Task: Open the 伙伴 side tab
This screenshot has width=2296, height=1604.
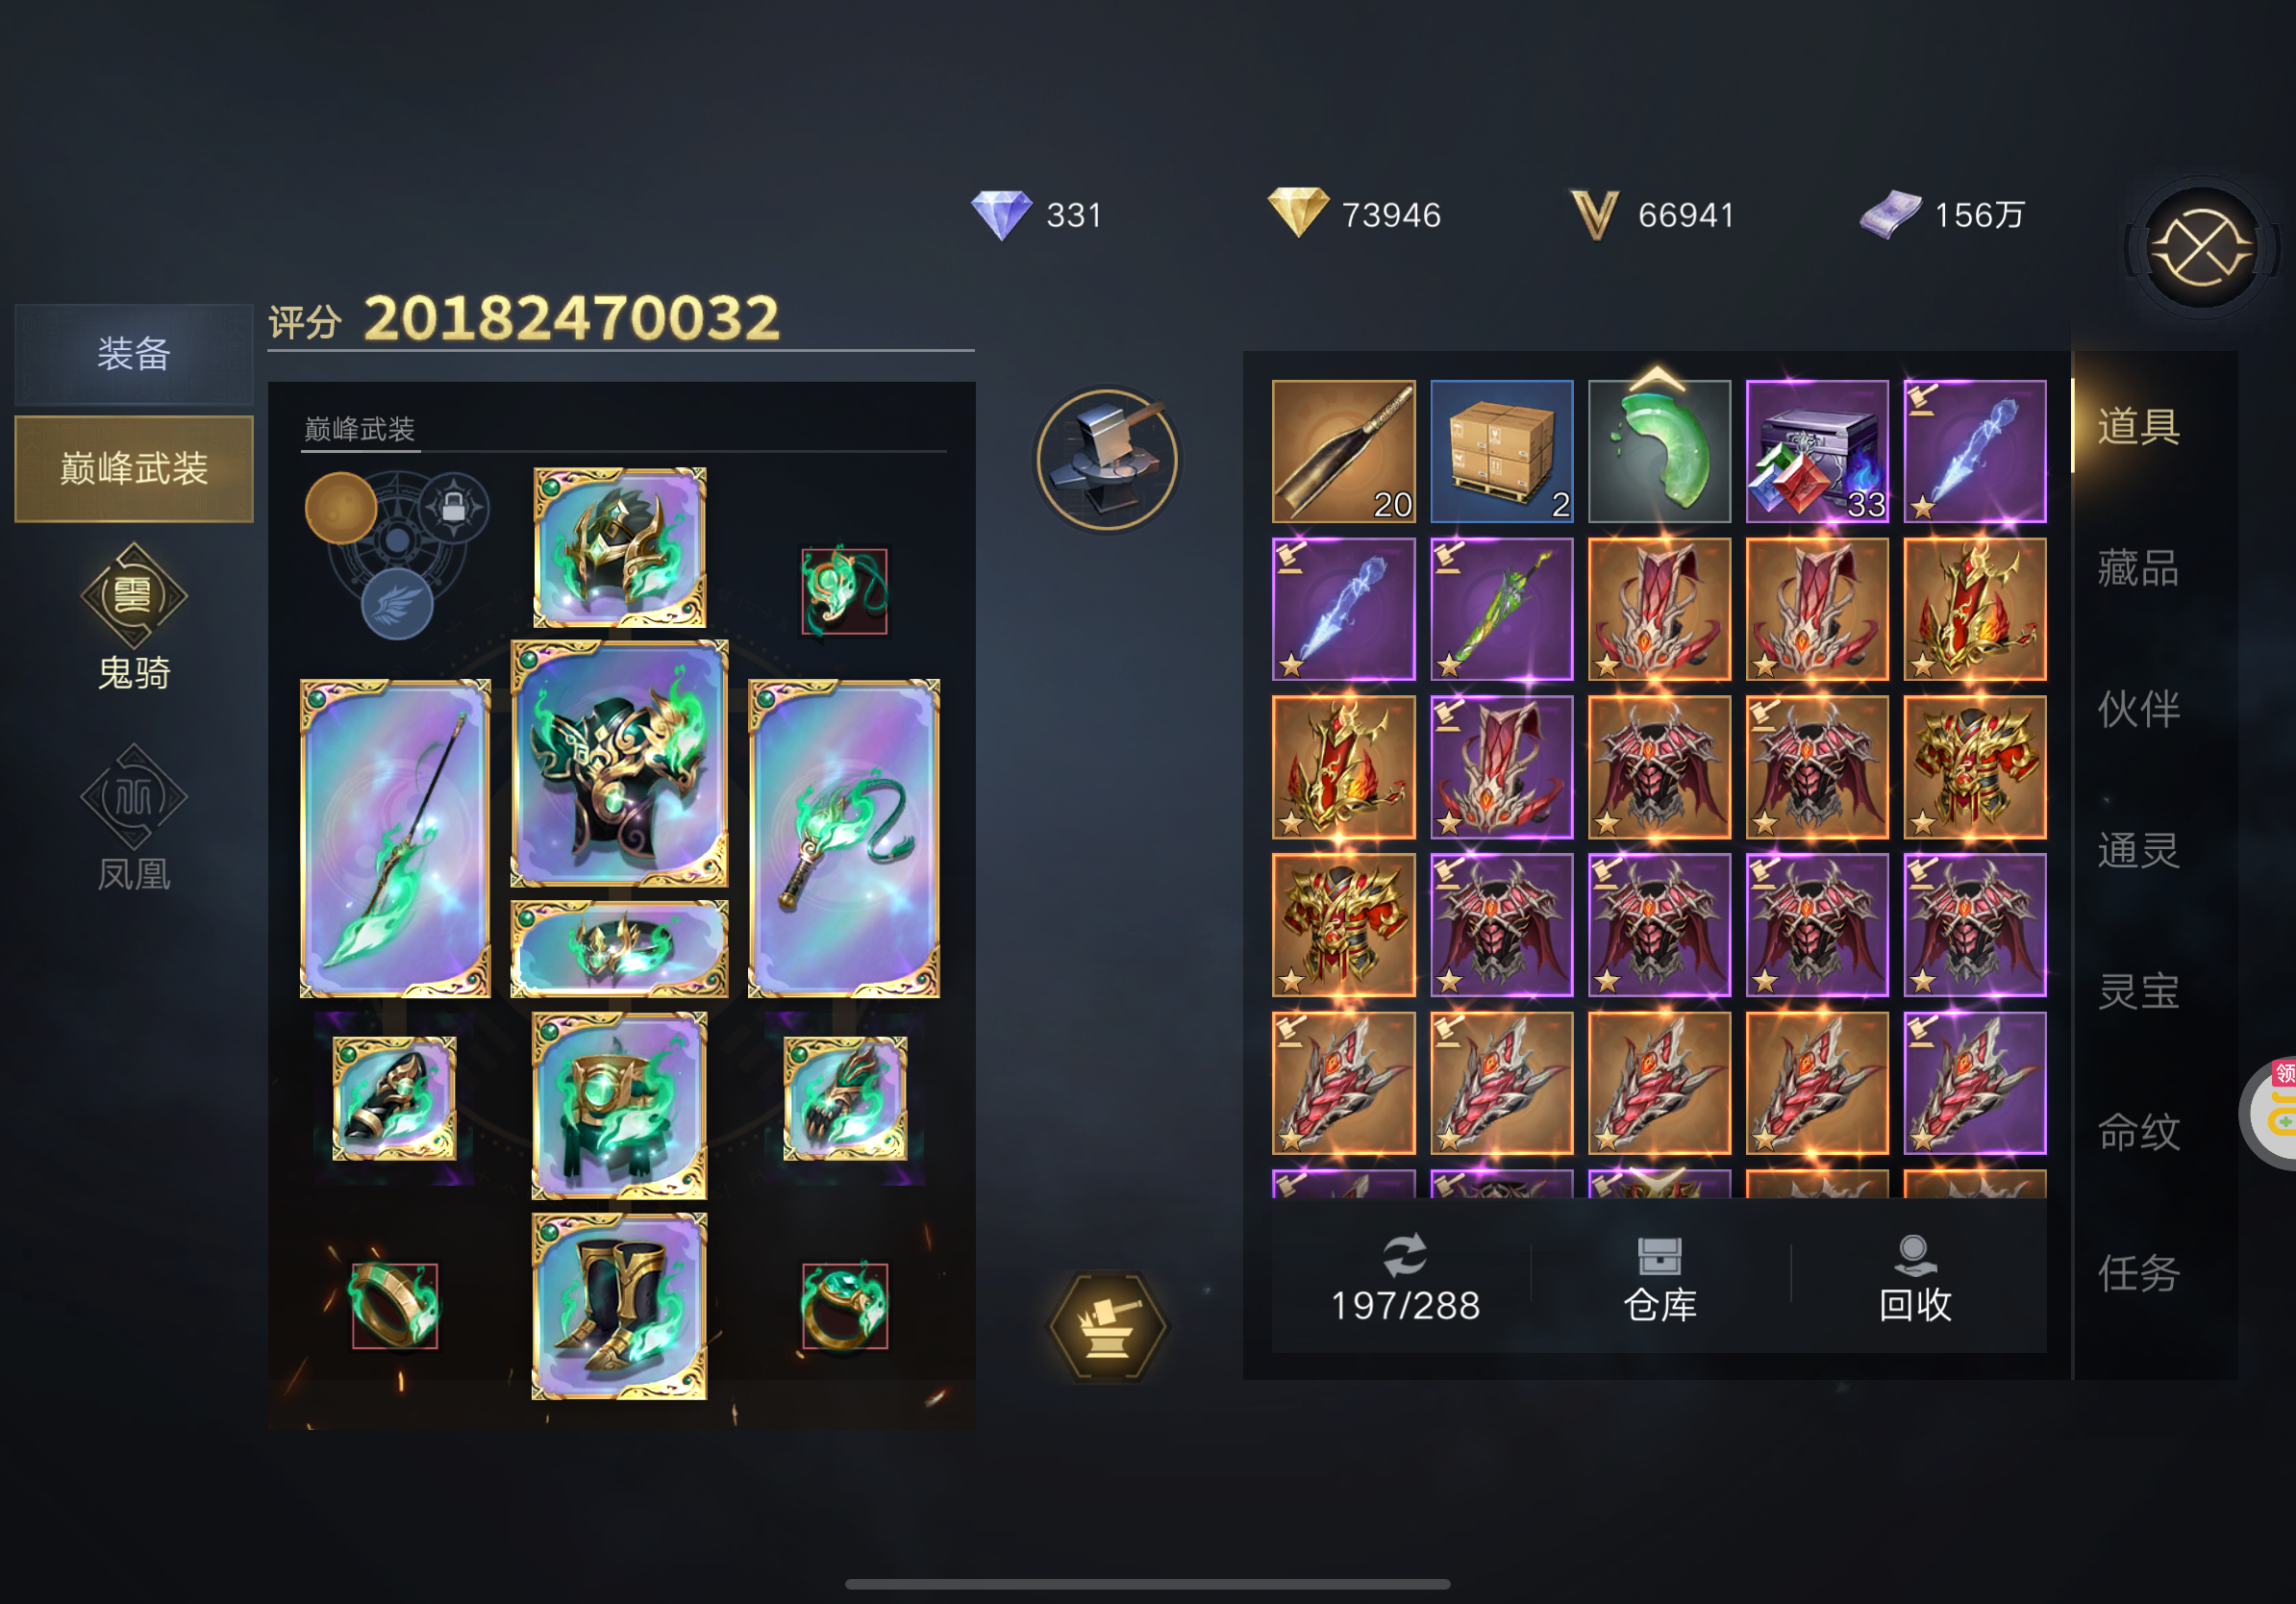Action: coord(2138,710)
